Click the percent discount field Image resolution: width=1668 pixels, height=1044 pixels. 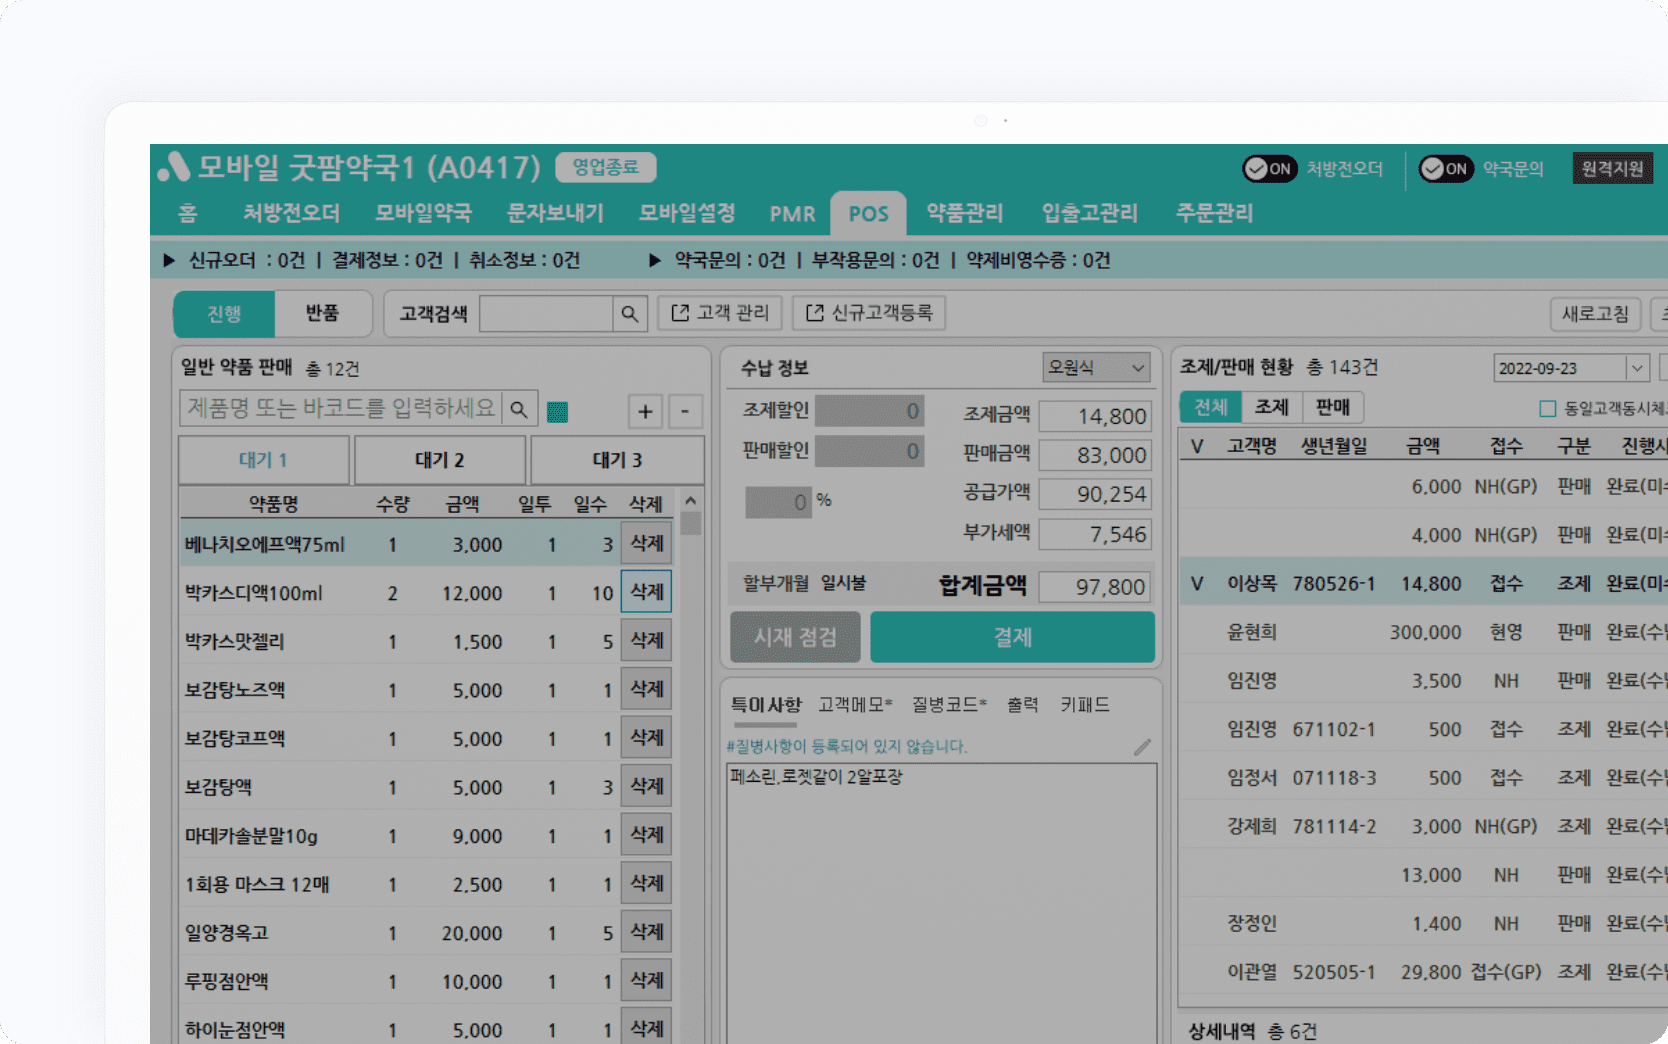tap(778, 502)
